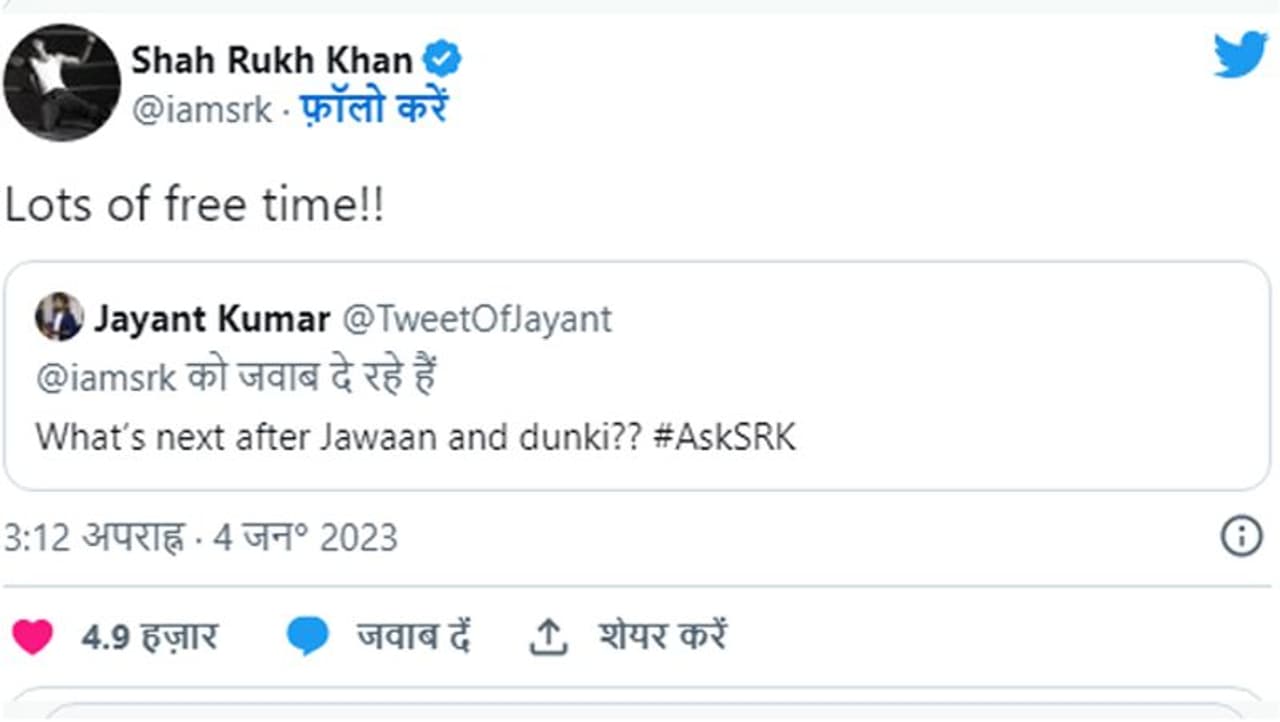The image size is (1280, 722).
Task: Follow via the फ़ॉलो करें link
Action: point(374,108)
